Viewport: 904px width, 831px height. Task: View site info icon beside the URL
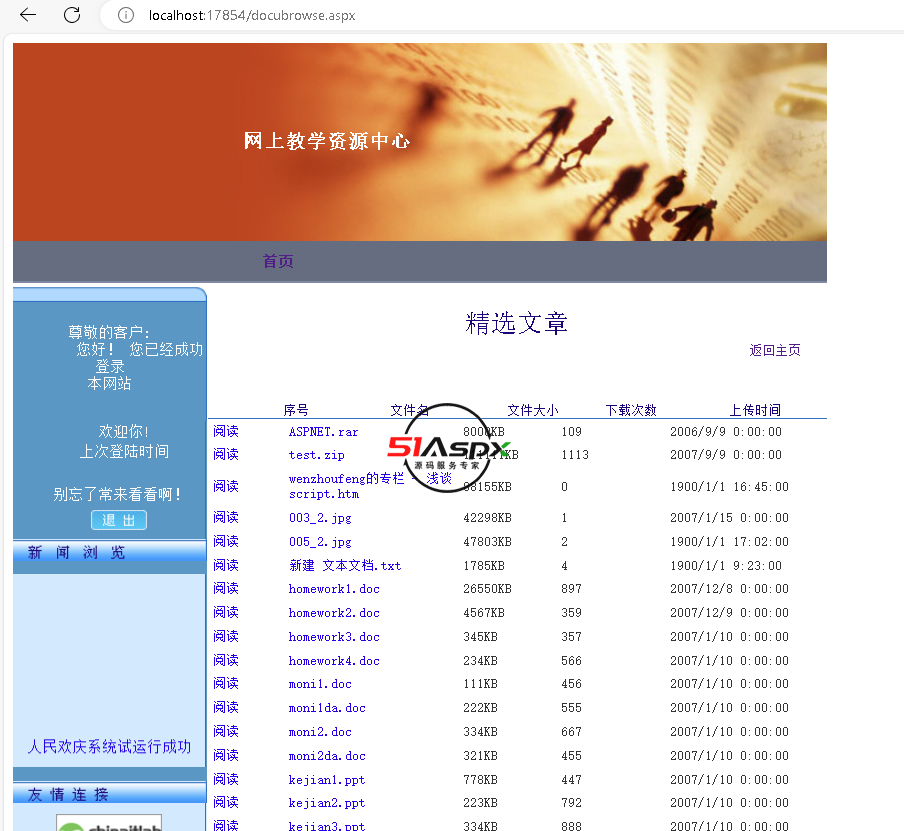(126, 15)
